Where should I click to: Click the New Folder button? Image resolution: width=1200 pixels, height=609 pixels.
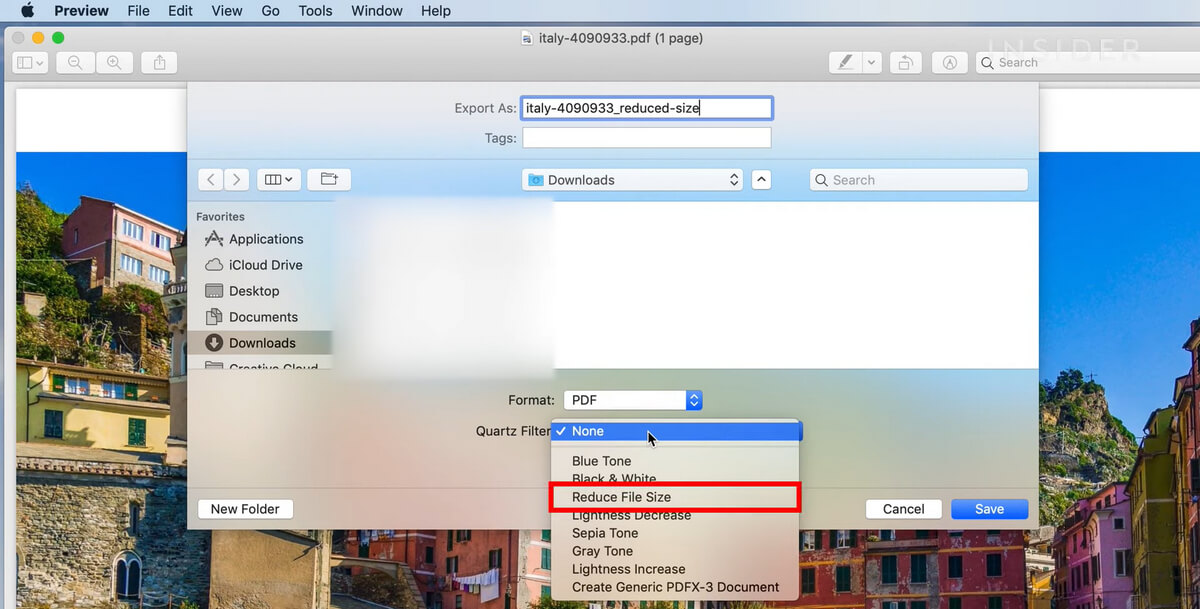245,509
